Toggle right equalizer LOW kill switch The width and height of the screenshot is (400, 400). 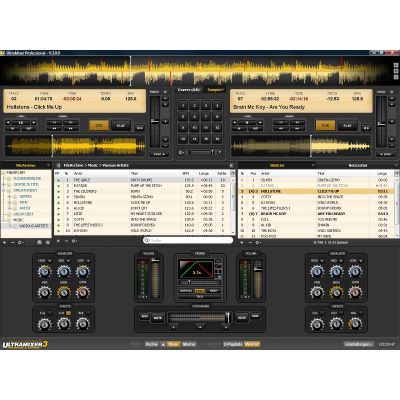click(361, 260)
